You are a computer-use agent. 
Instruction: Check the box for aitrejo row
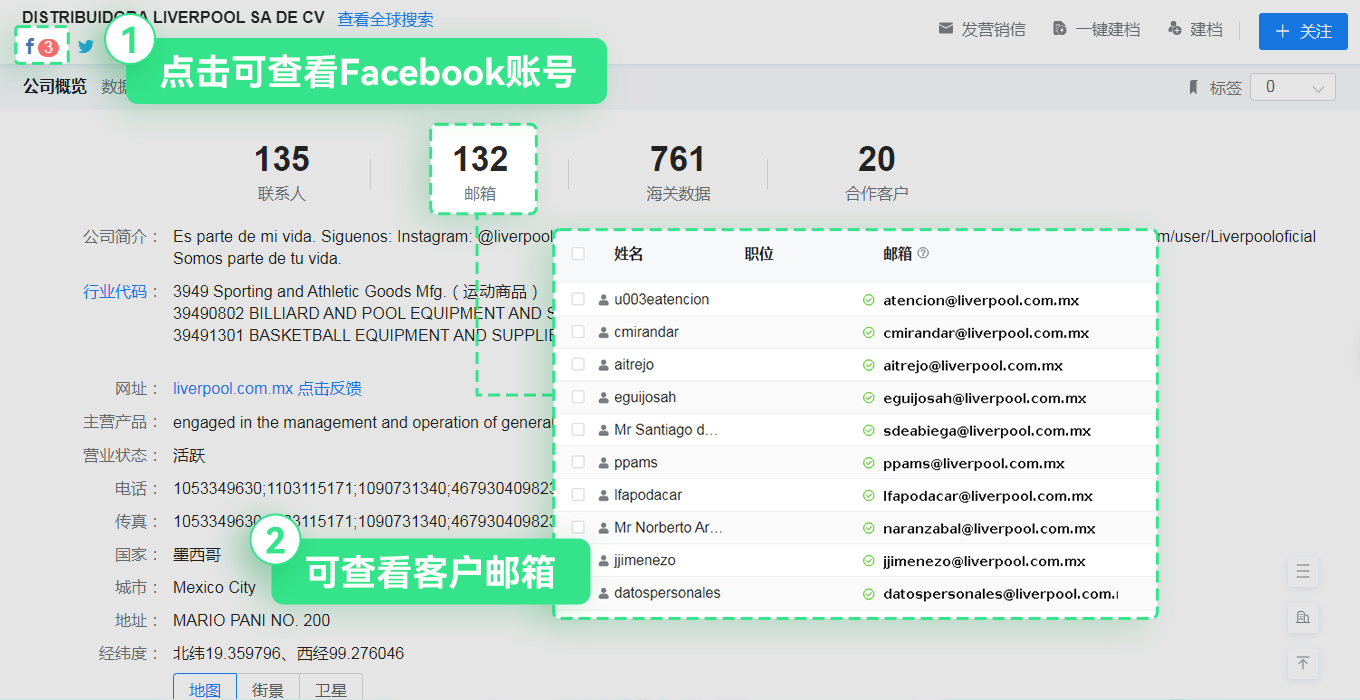coord(578,364)
